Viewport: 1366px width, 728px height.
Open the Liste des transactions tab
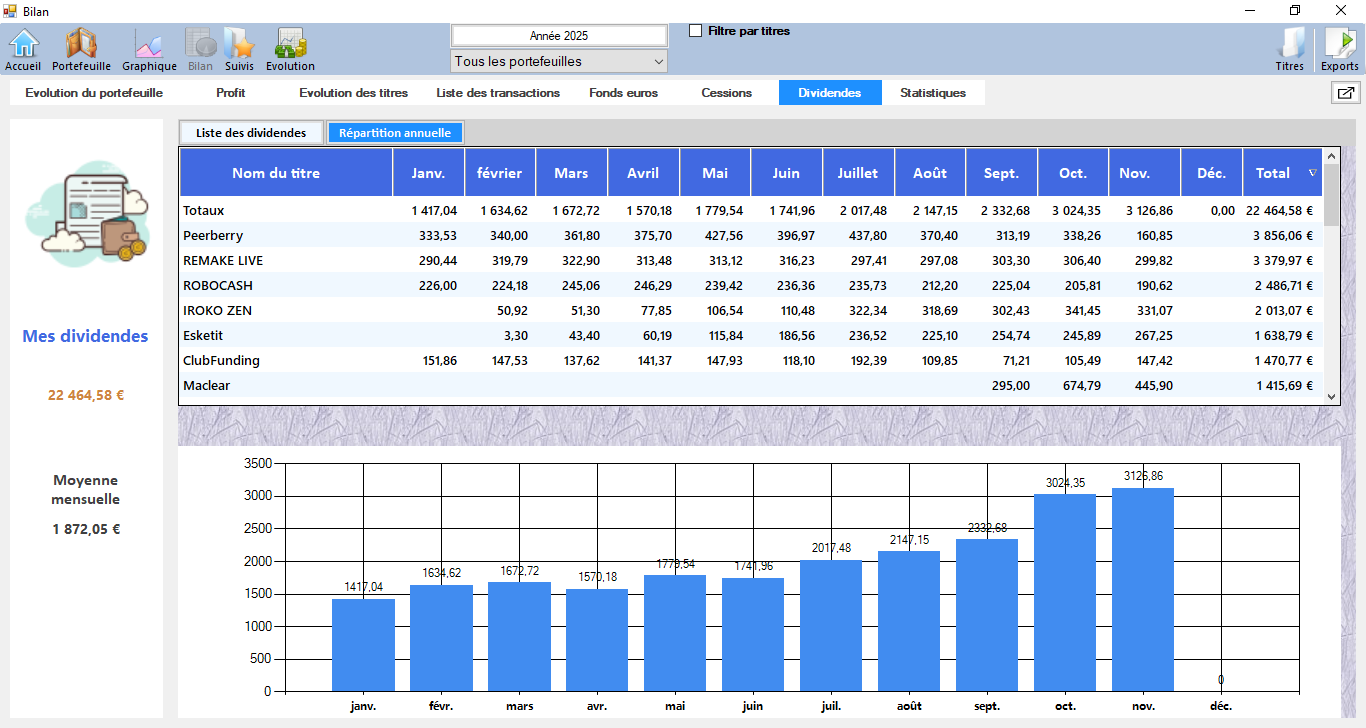(498, 93)
